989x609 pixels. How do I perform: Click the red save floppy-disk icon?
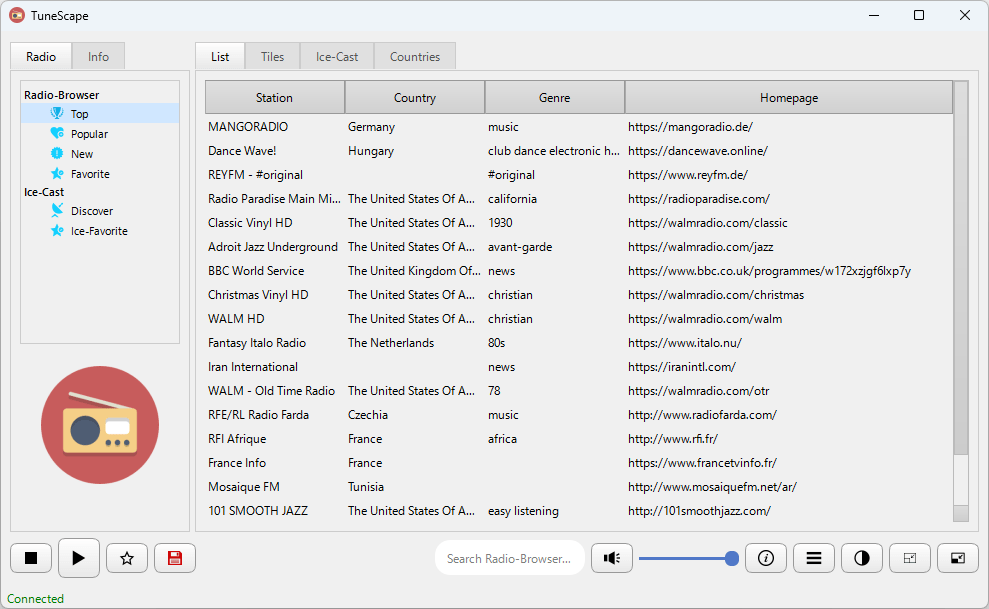point(175,558)
